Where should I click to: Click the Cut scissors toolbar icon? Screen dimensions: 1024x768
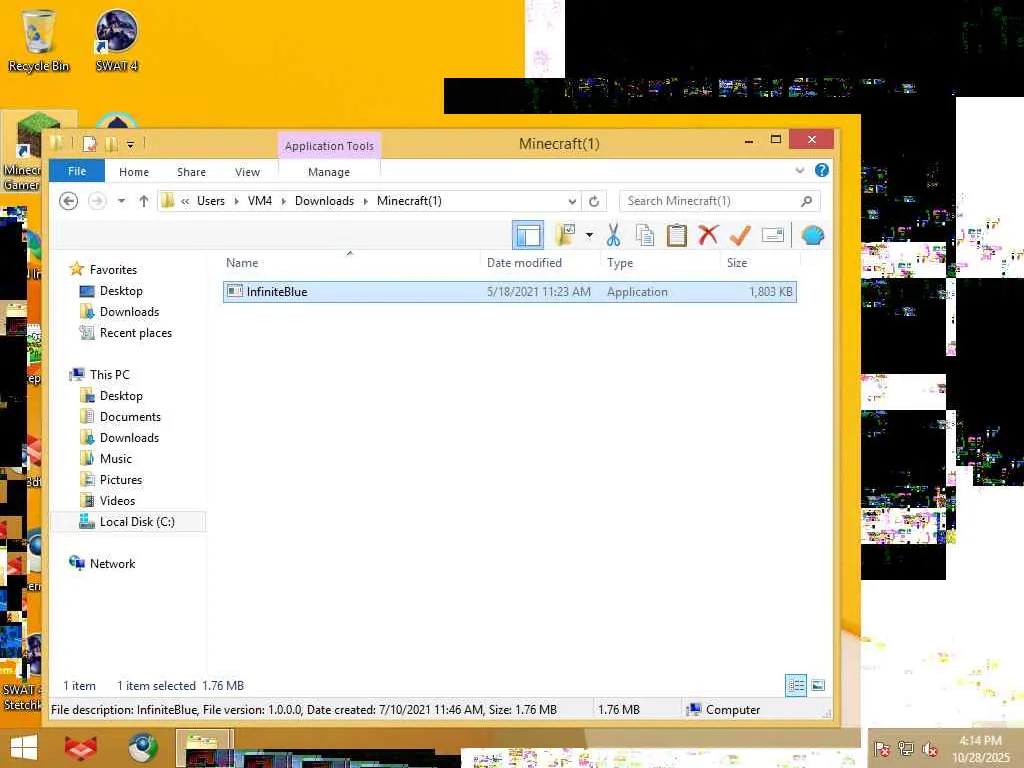(613, 235)
